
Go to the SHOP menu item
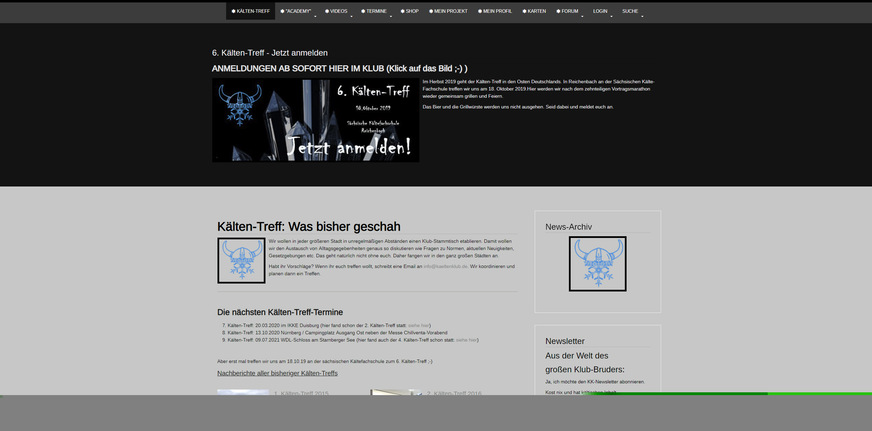click(410, 11)
